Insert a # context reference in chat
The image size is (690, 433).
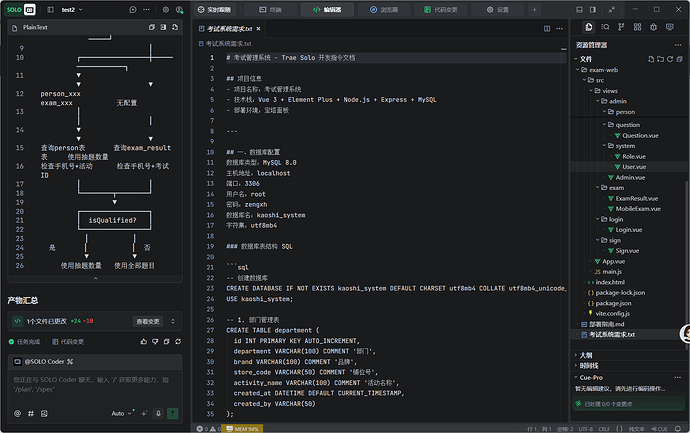tap(31, 414)
